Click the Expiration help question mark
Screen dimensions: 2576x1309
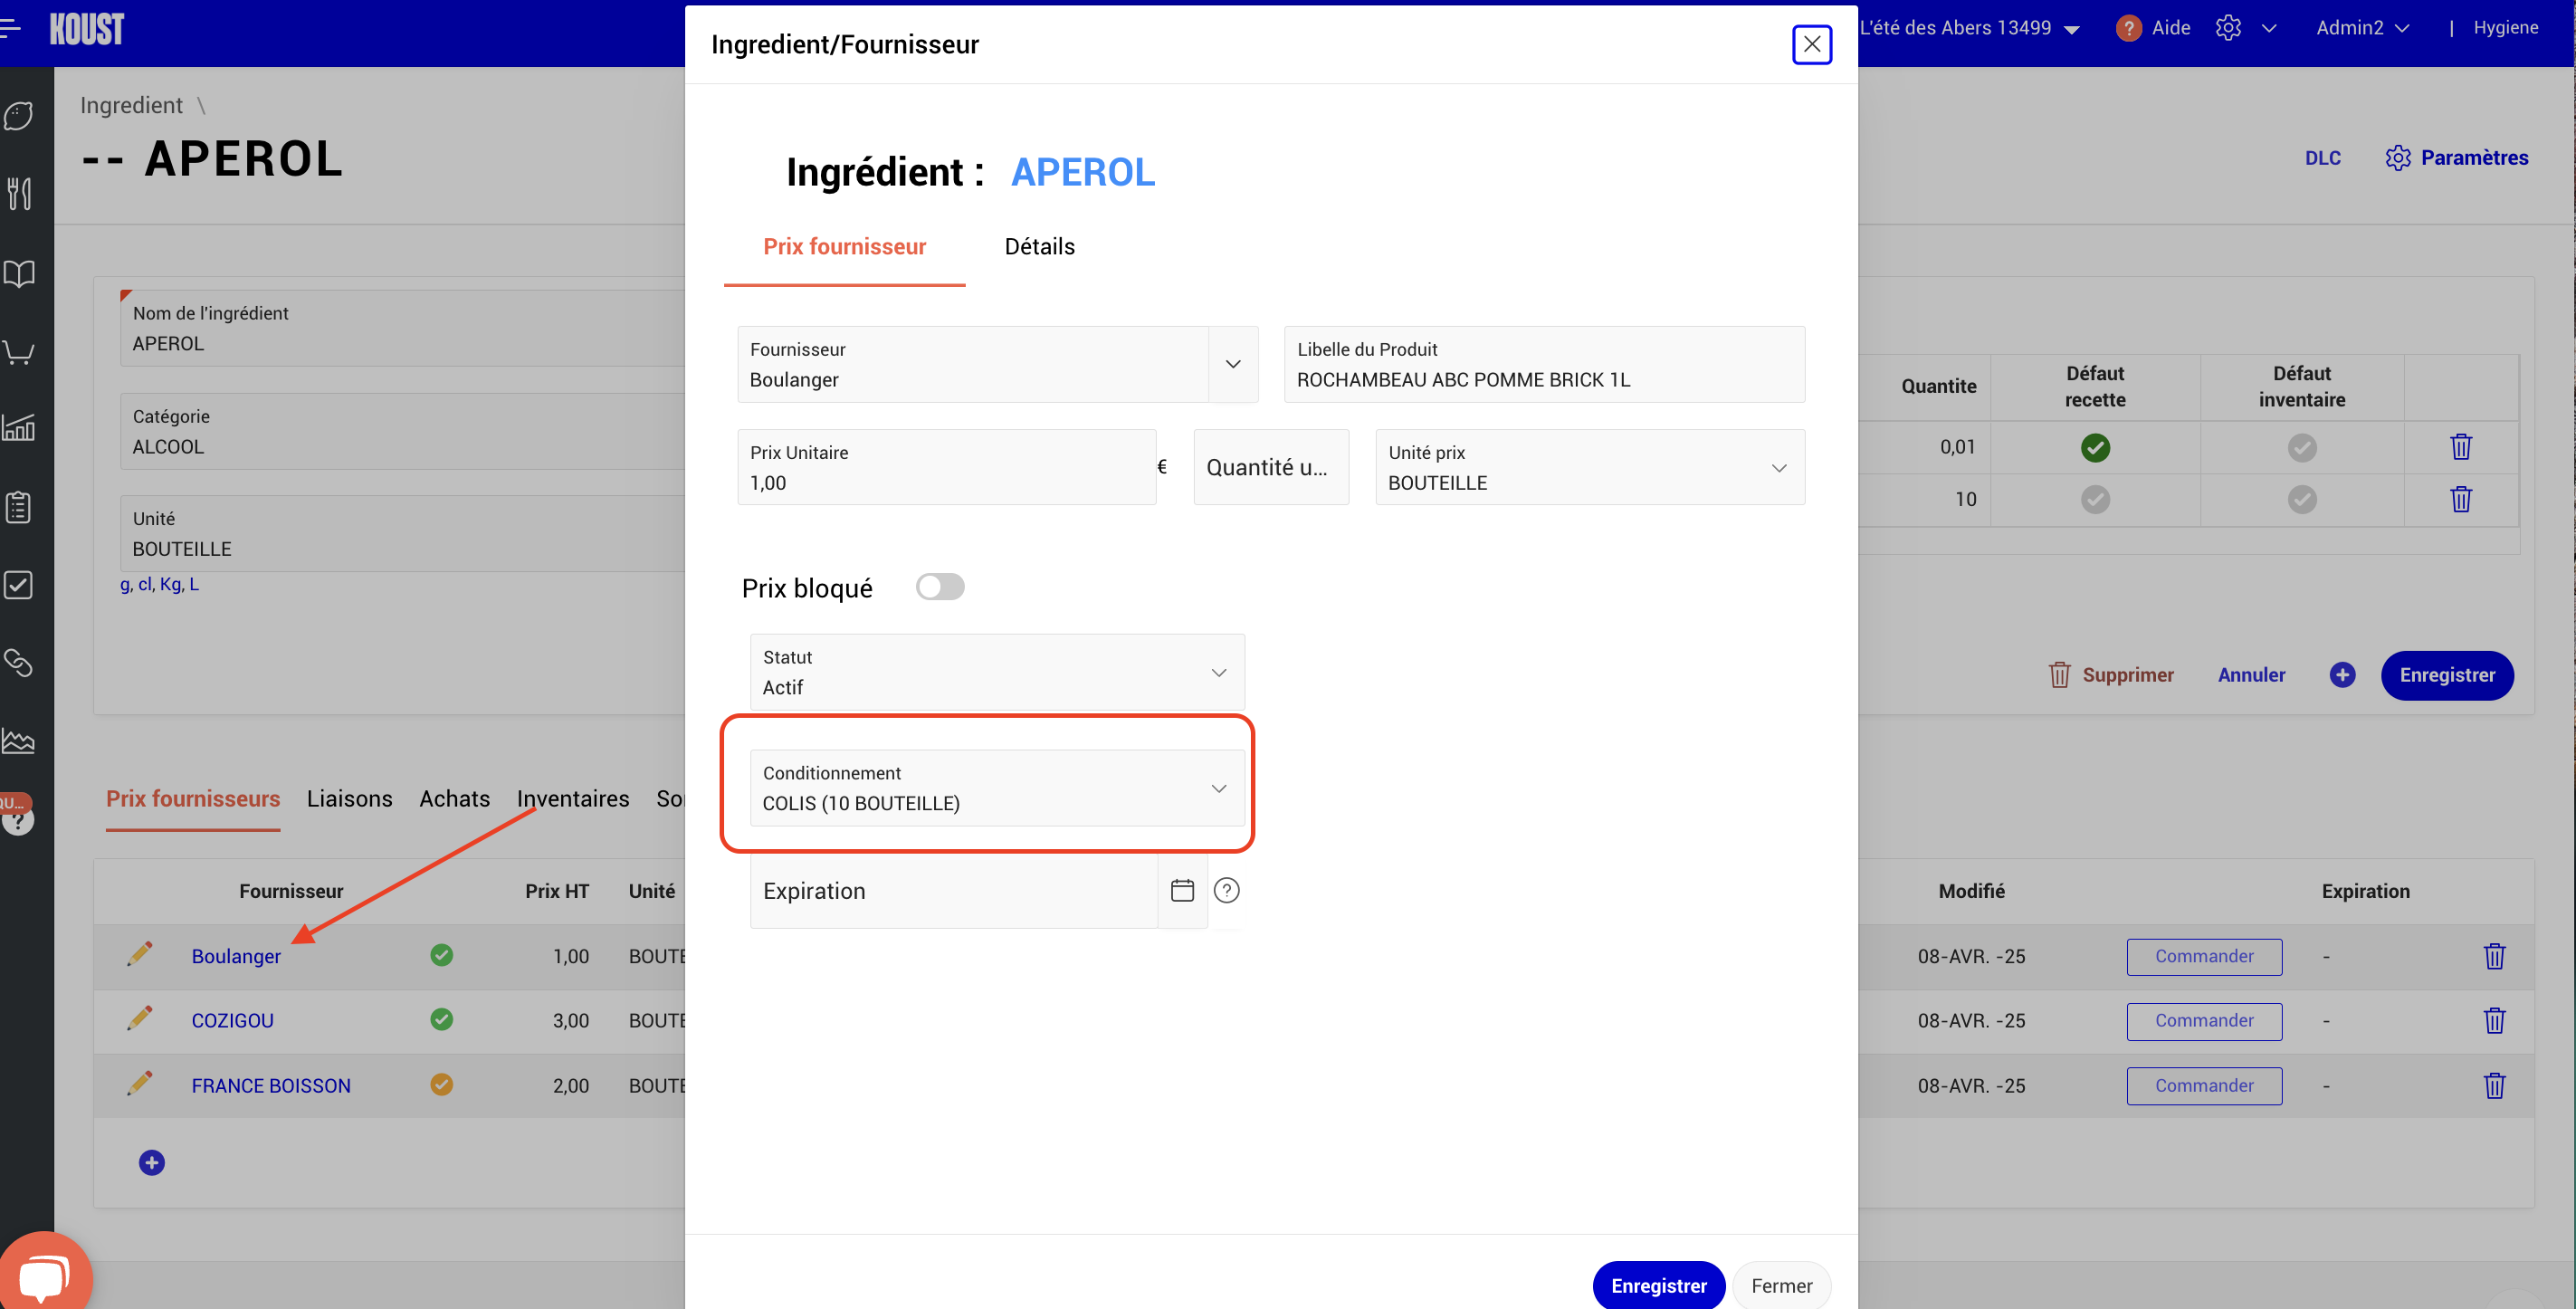(x=1226, y=890)
